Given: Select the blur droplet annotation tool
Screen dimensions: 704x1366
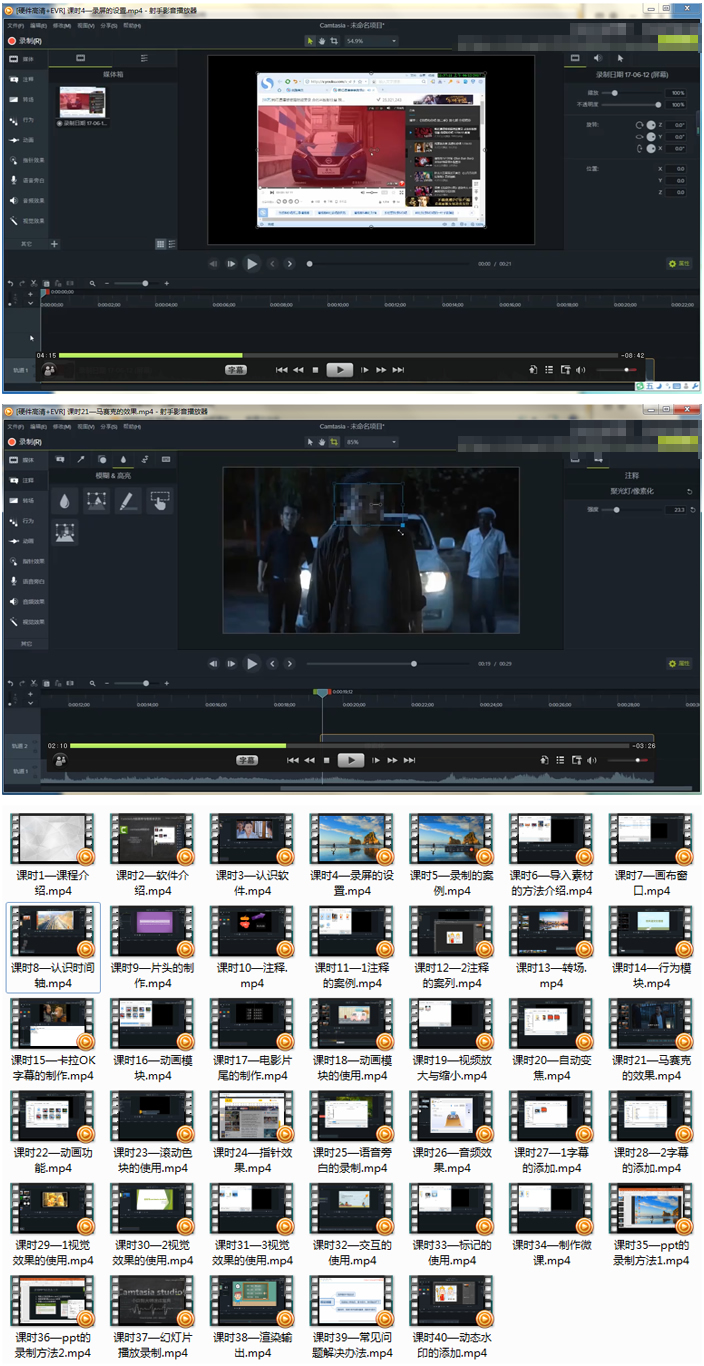Looking at the screenshot, I should (65, 501).
